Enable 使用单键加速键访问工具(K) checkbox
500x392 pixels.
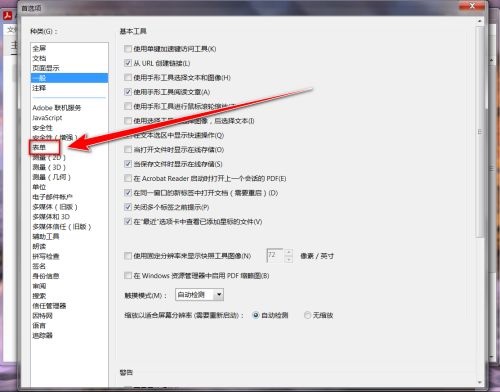pos(128,49)
